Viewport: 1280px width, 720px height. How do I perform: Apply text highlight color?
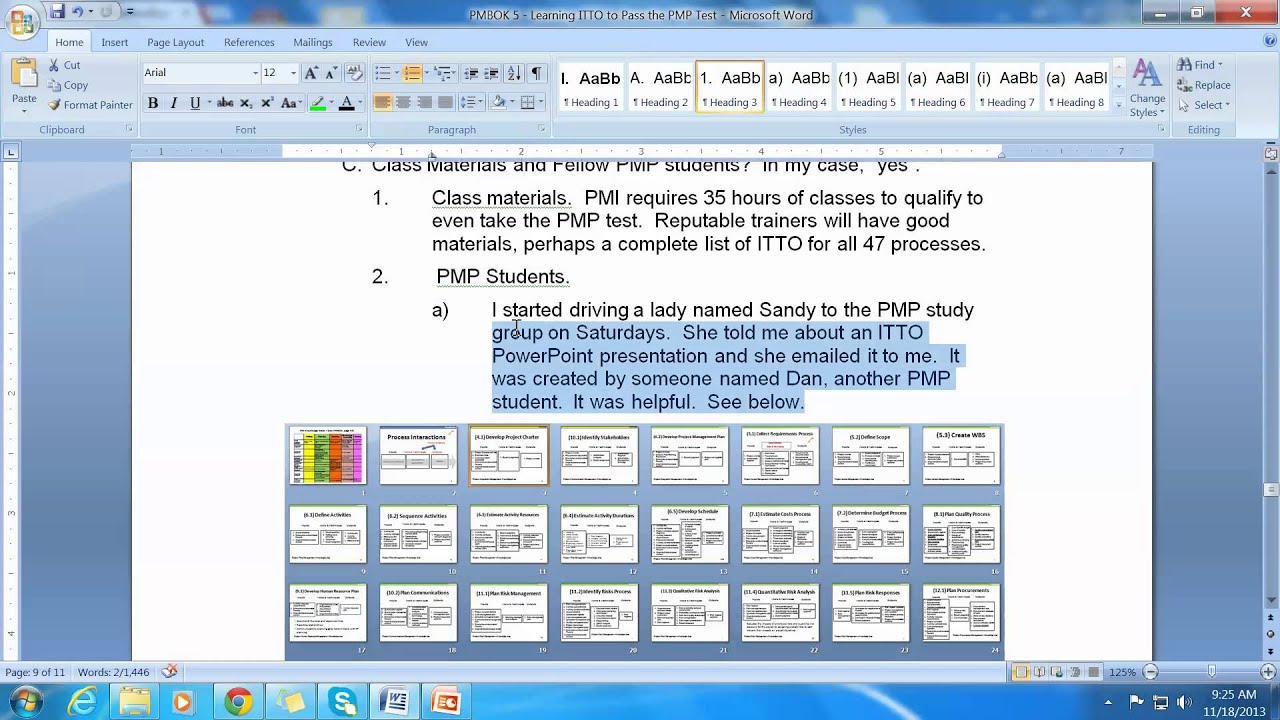click(318, 103)
